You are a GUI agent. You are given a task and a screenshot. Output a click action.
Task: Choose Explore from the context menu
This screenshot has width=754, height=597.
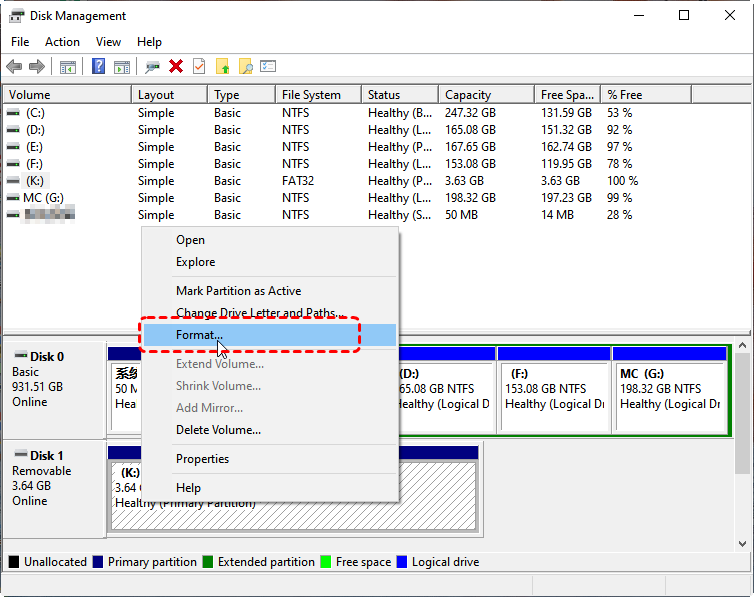tap(270, 262)
